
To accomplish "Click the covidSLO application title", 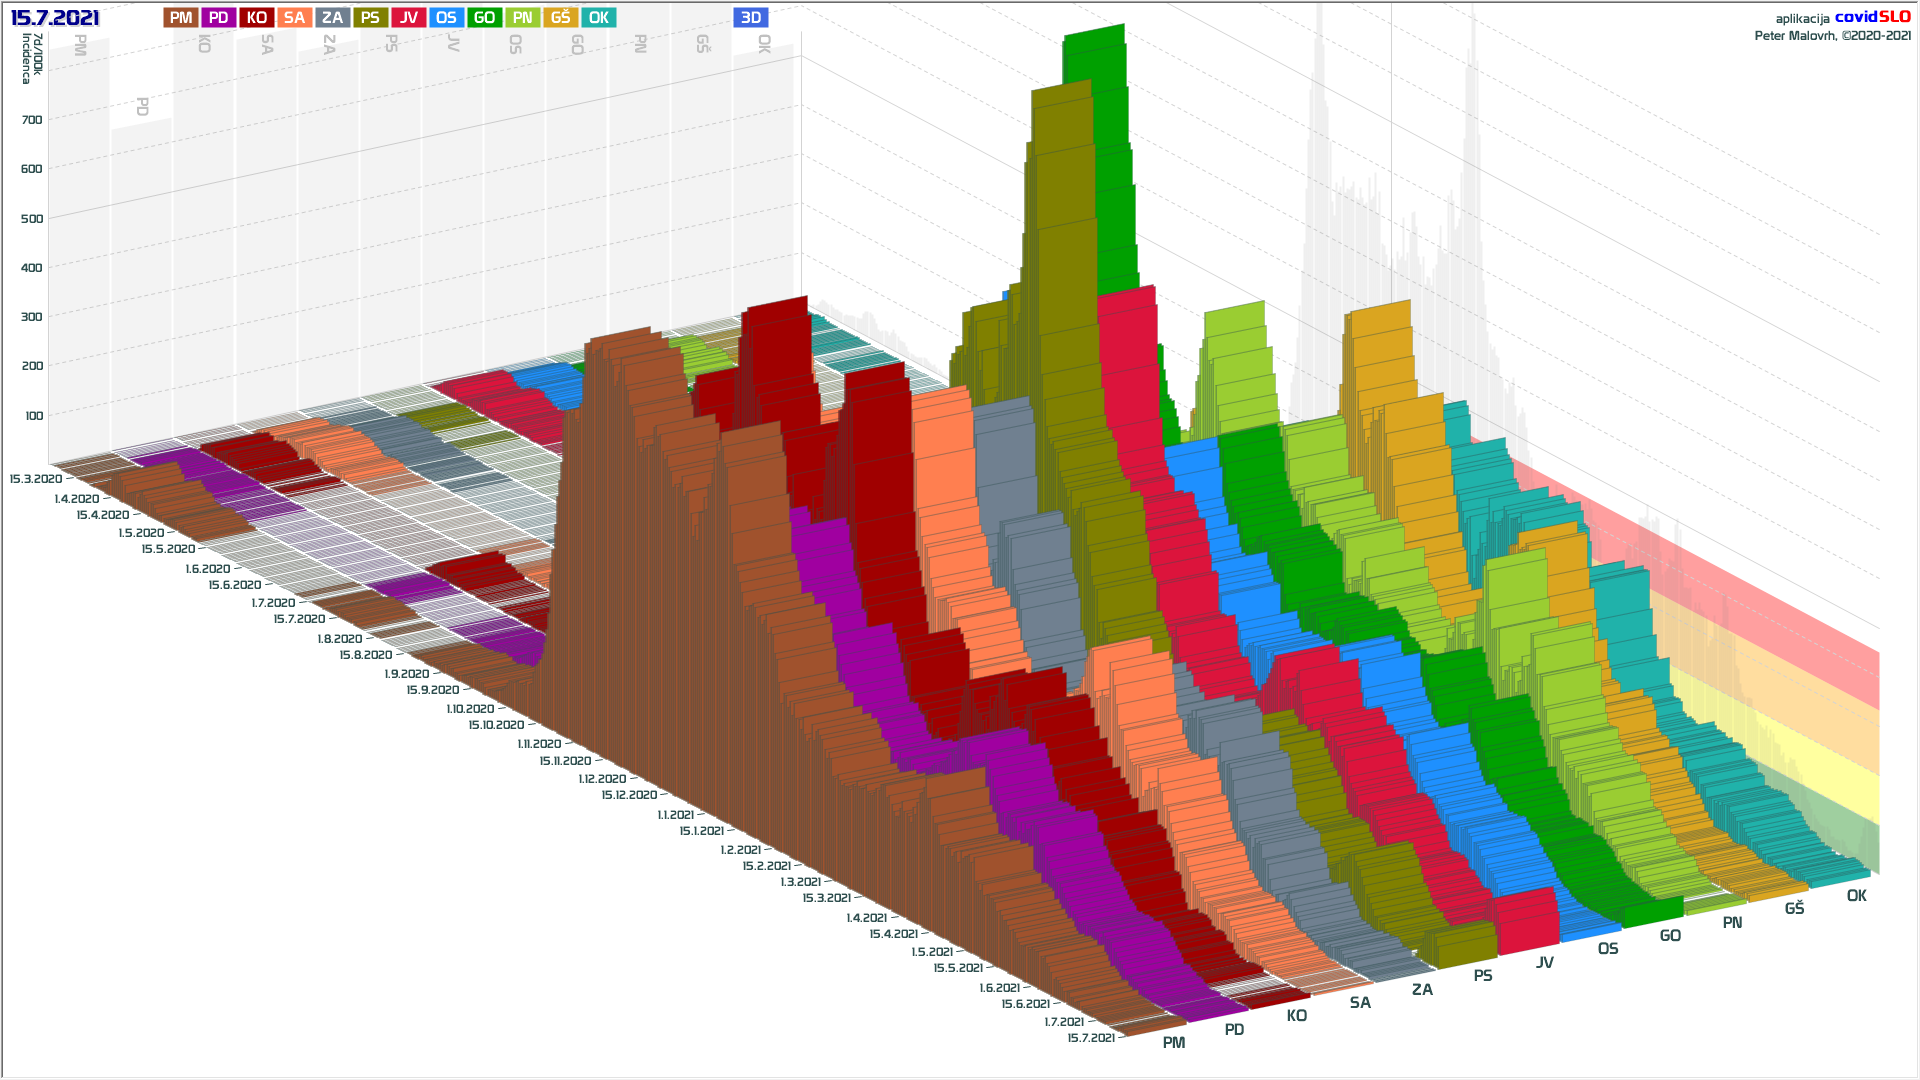I will 1872,17.
